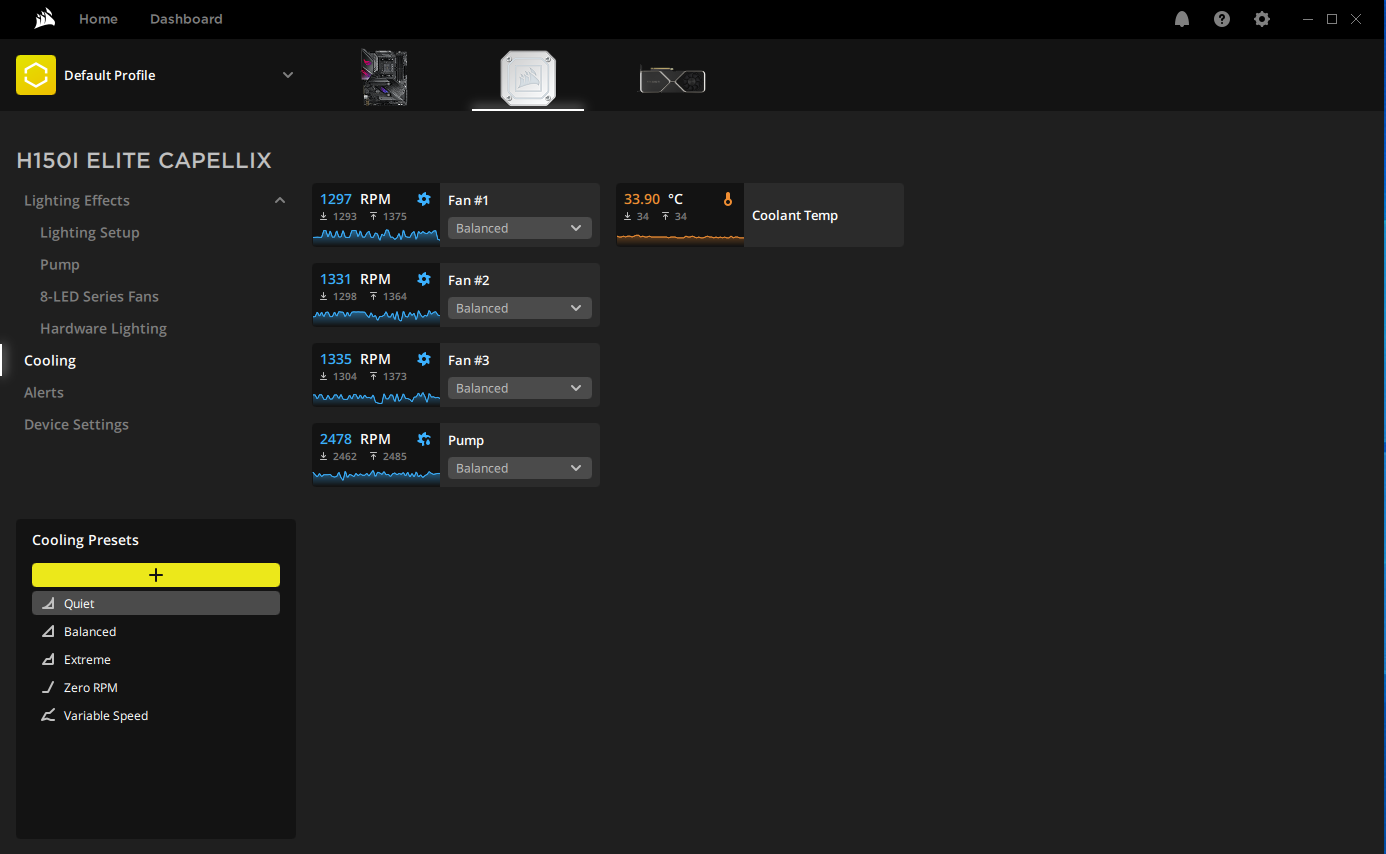Screen dimensions: 1386x854
Task: Click the Quiet preset curve icon
Action: (48, 604)
